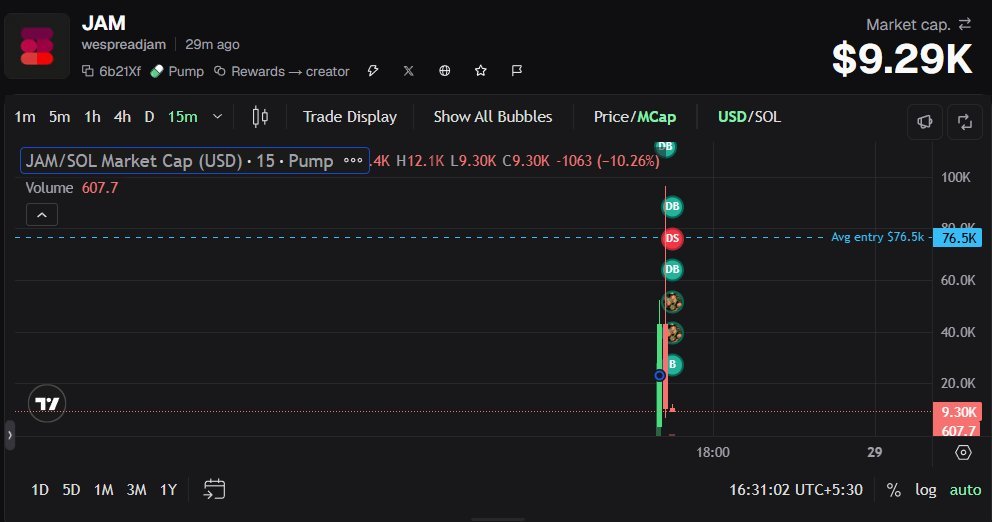Screen dimensions: 992x522
Task: Click the DS sell bubble marker
Action: tap(672, 238)
